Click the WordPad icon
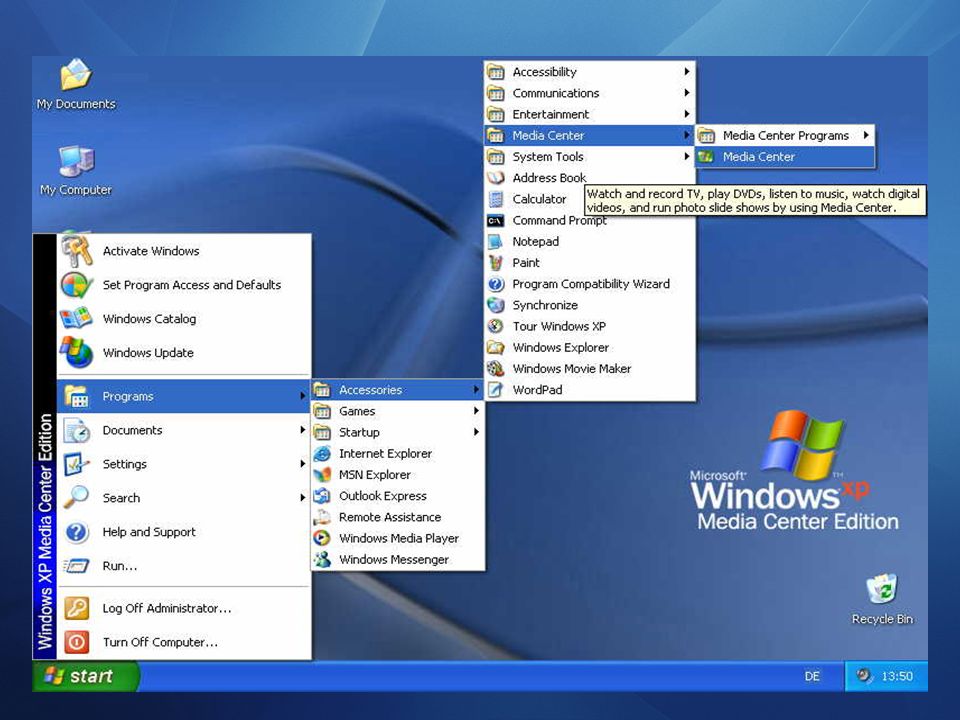The image size is (960, 720). (495, 389)
